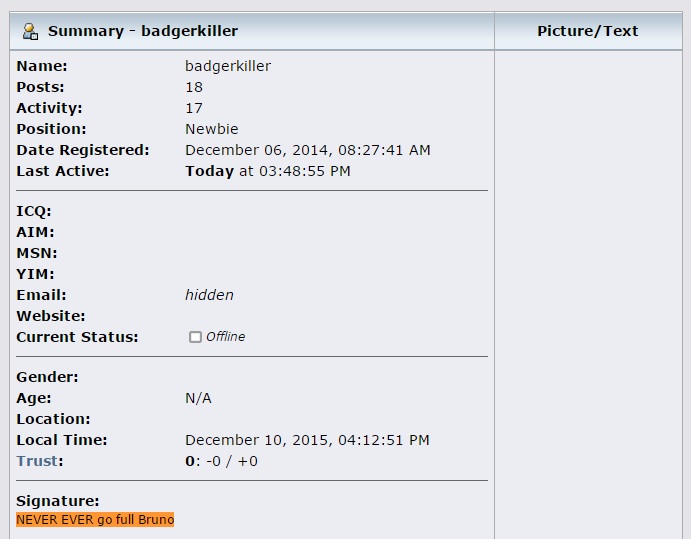Select the username badgerkiller value
691x539 pixels.
pos(228,66)
